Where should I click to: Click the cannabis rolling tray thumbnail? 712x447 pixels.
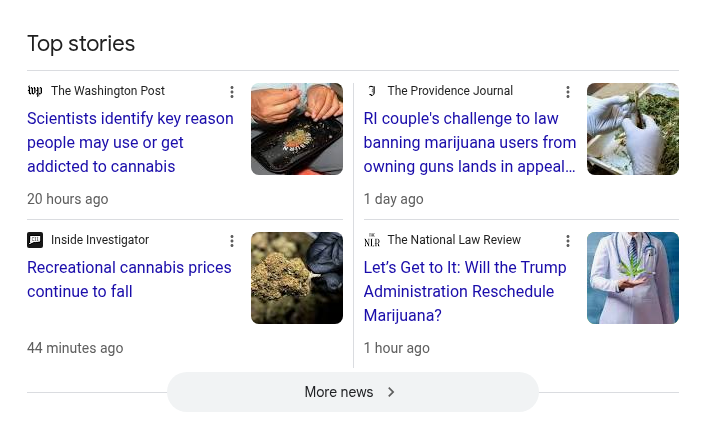tap(297, 129)
